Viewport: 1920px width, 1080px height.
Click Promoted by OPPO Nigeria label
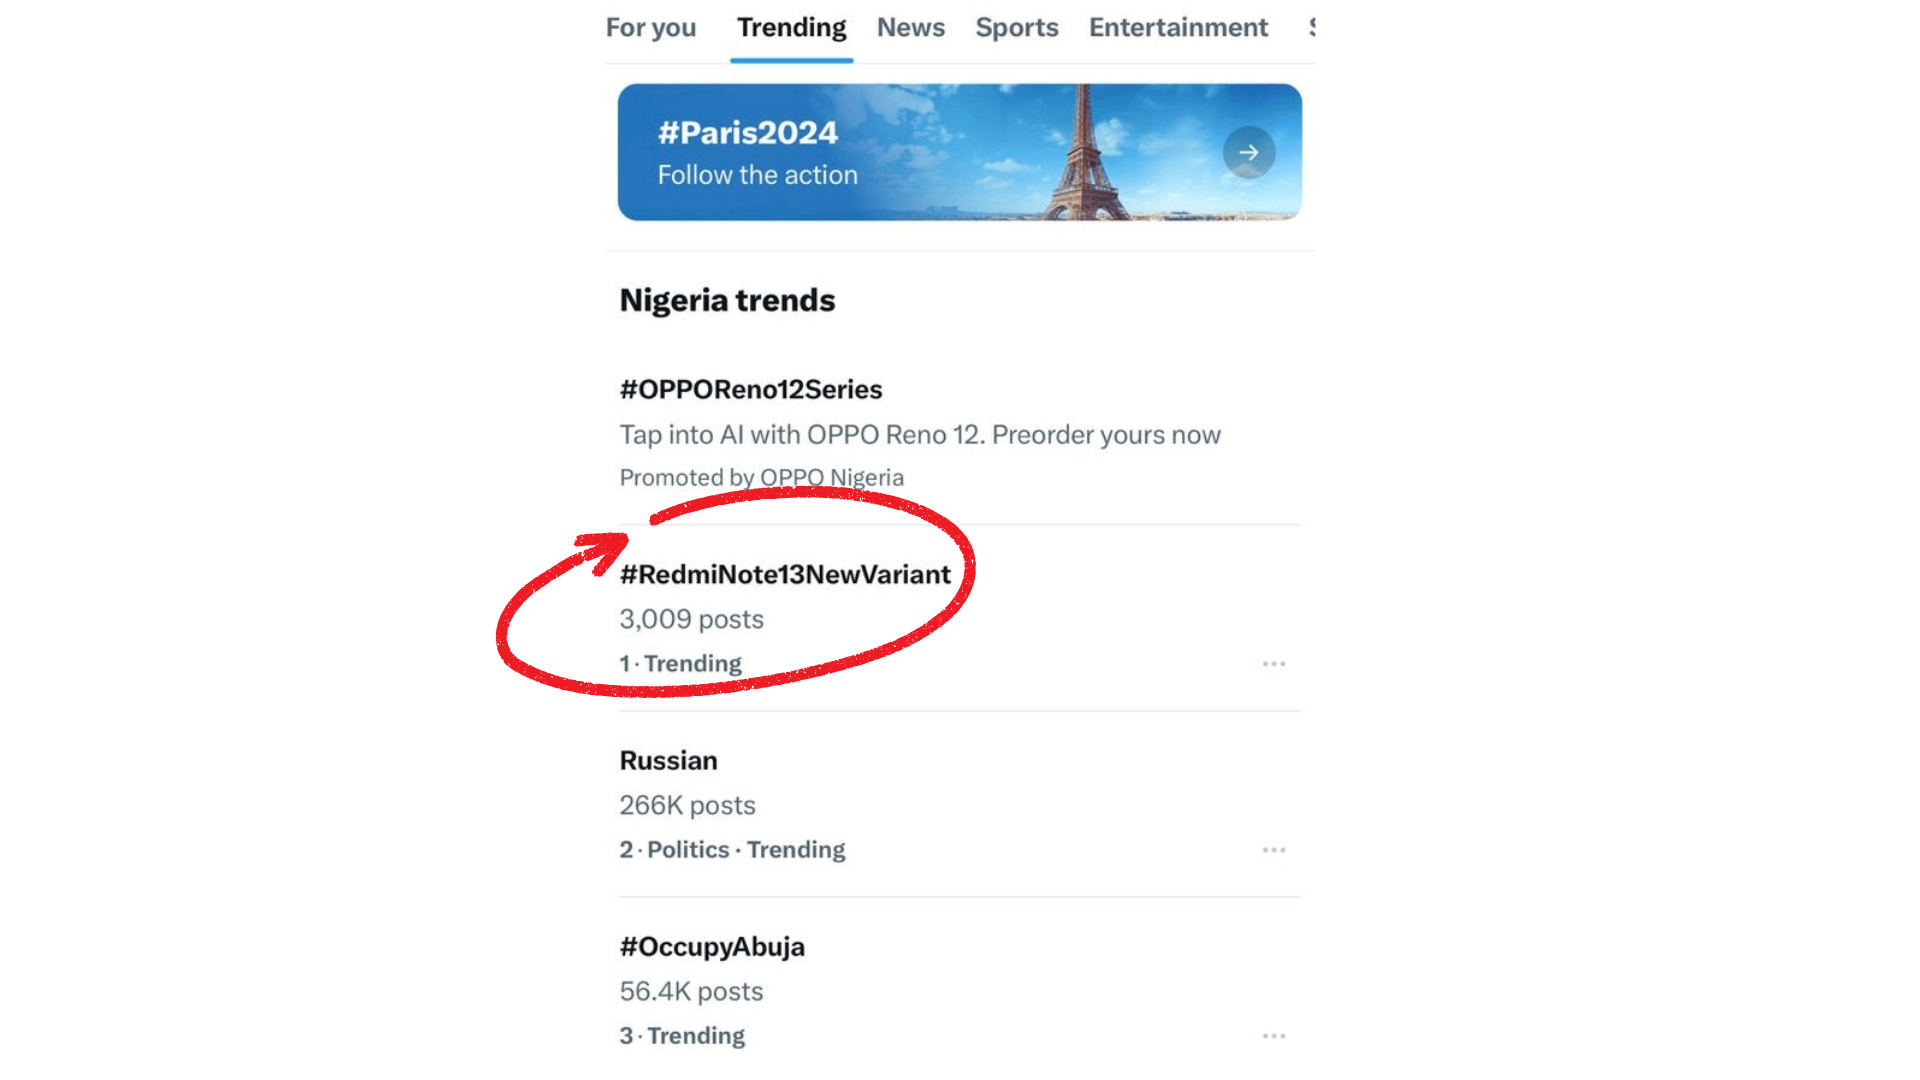(761, 478)
